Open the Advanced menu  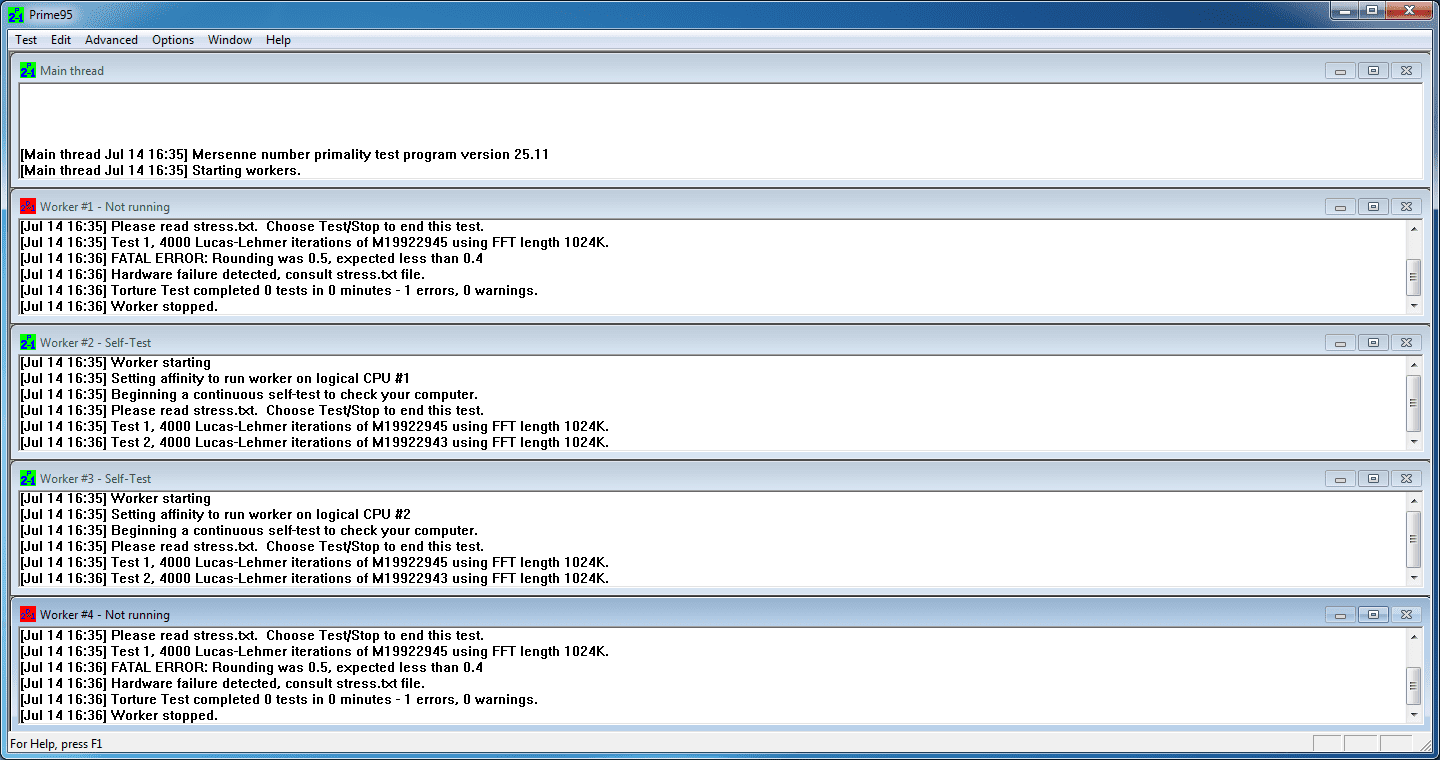click(x=111, y=40)
